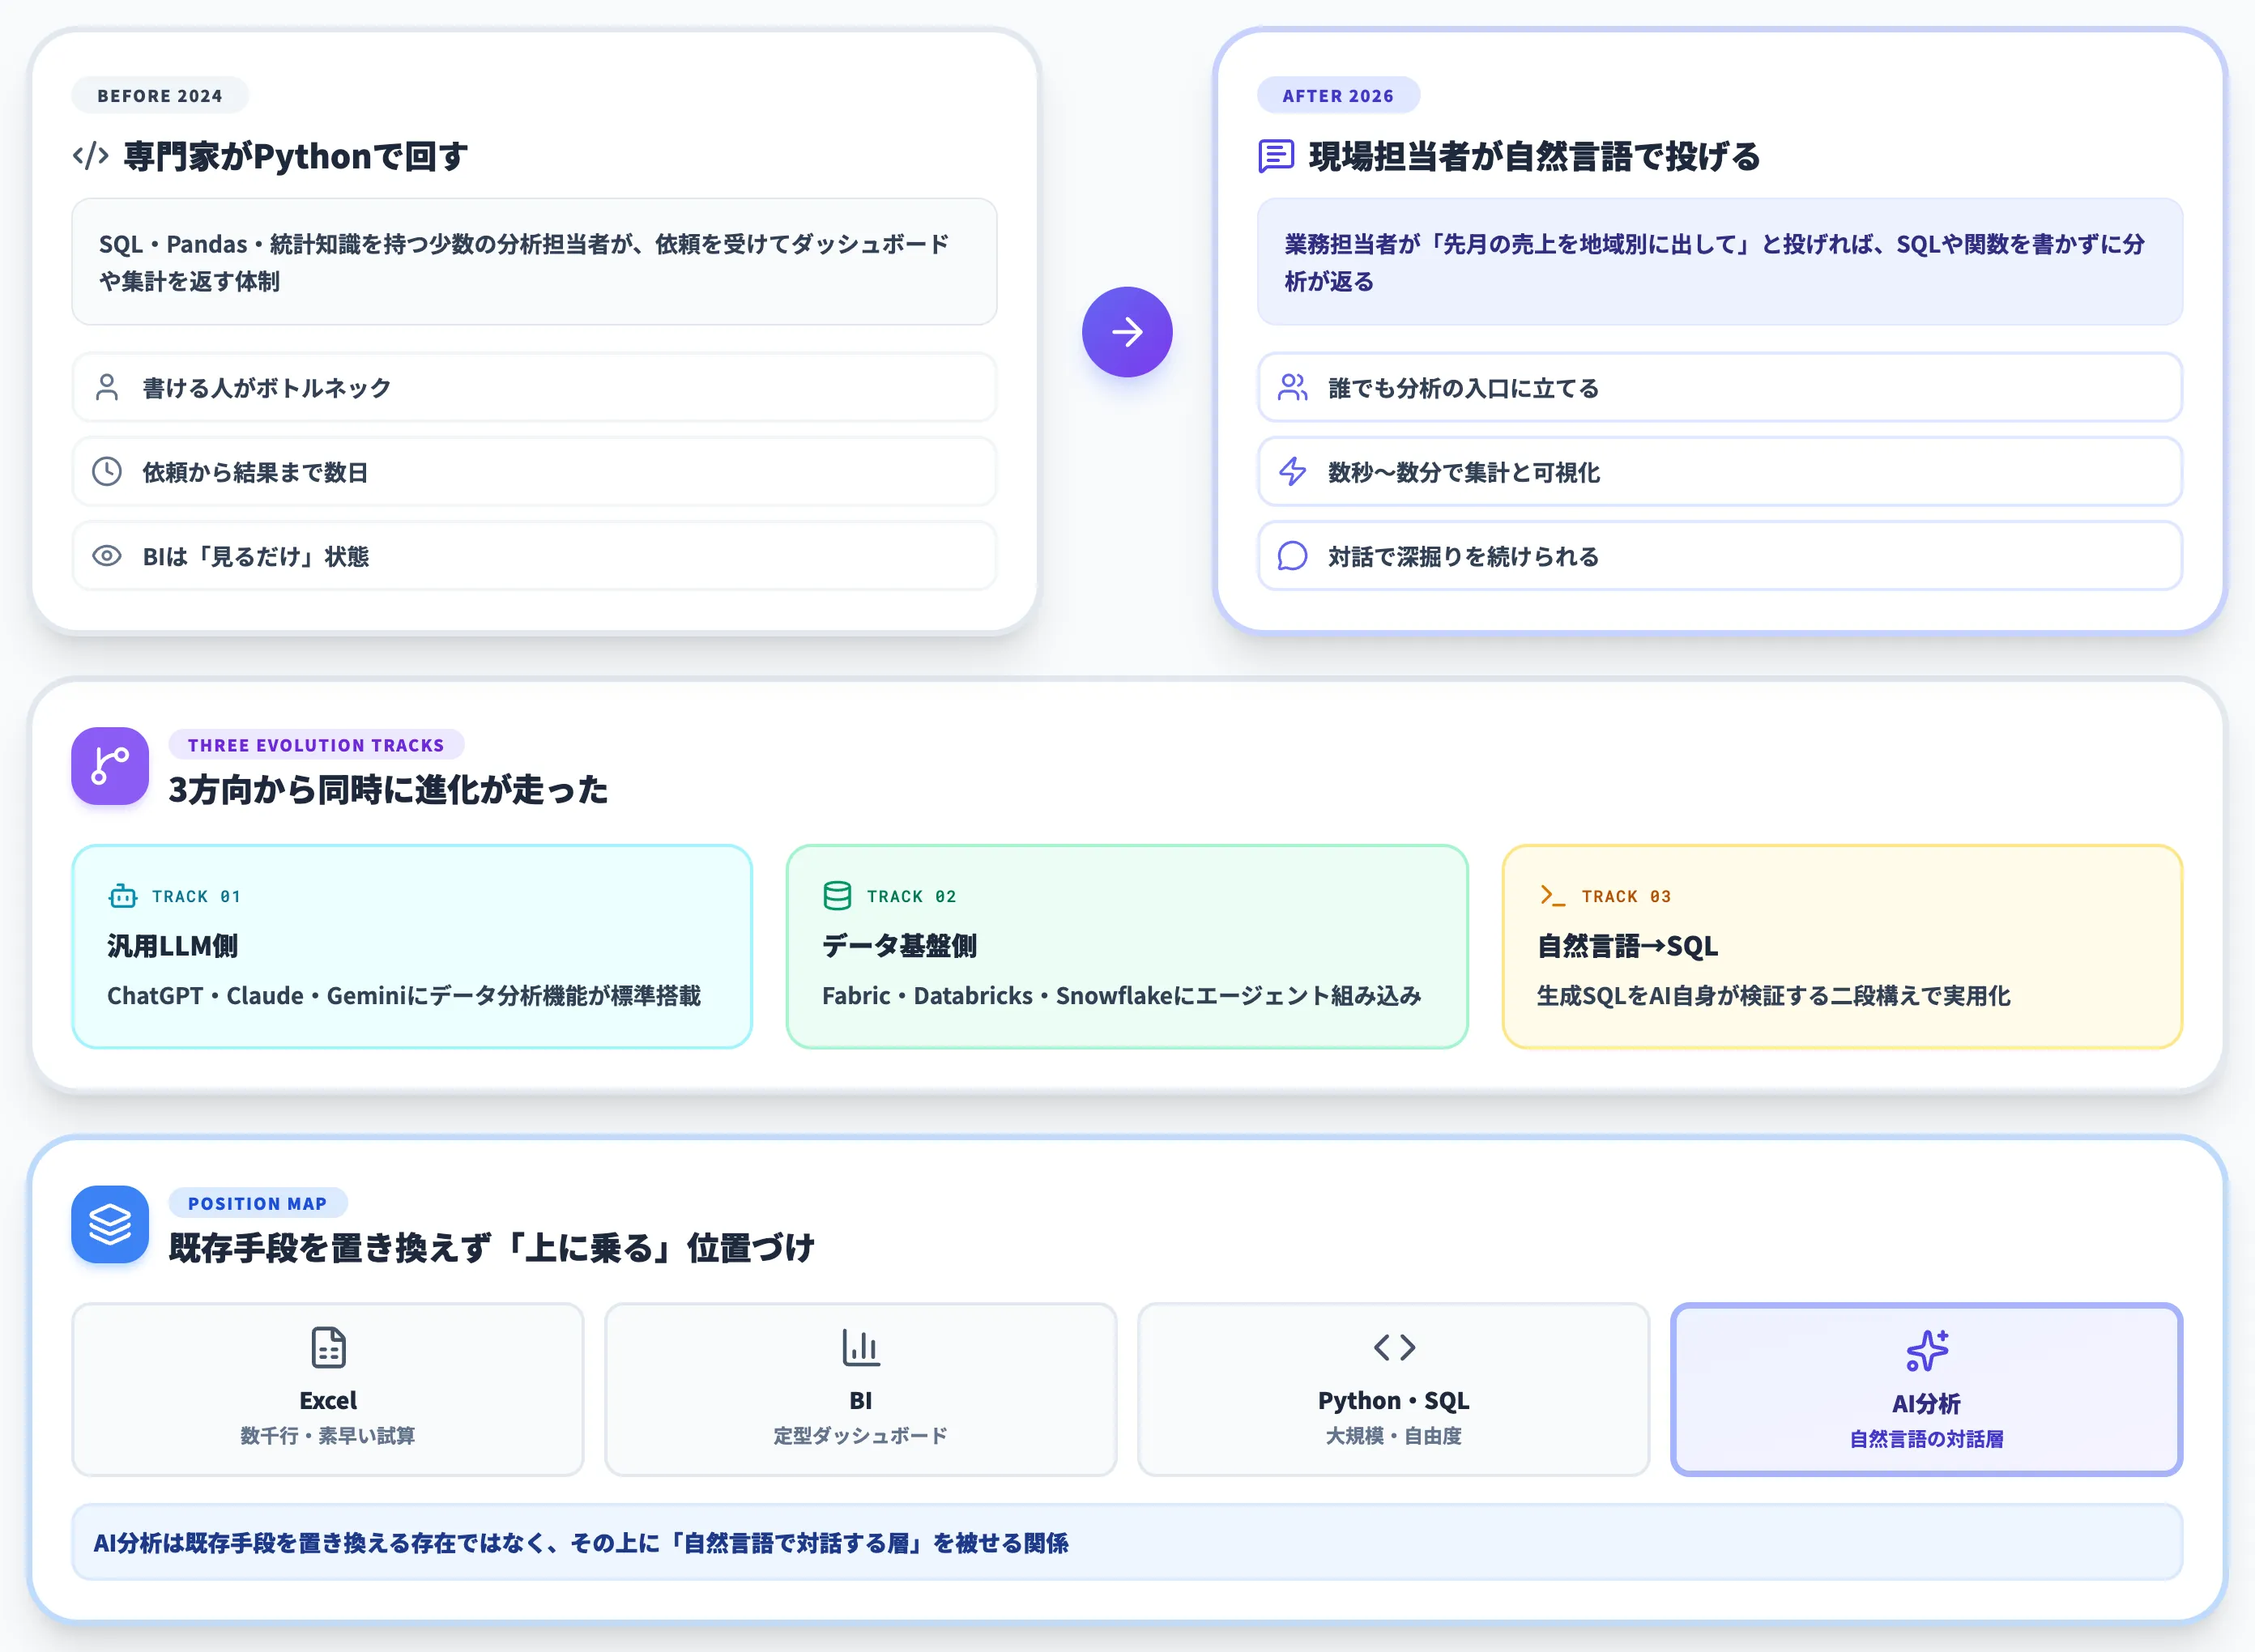Click the ChatGPT・Claude・Gemini description text
This screenshot has height=1652, width=2255.
pos(404,996)
